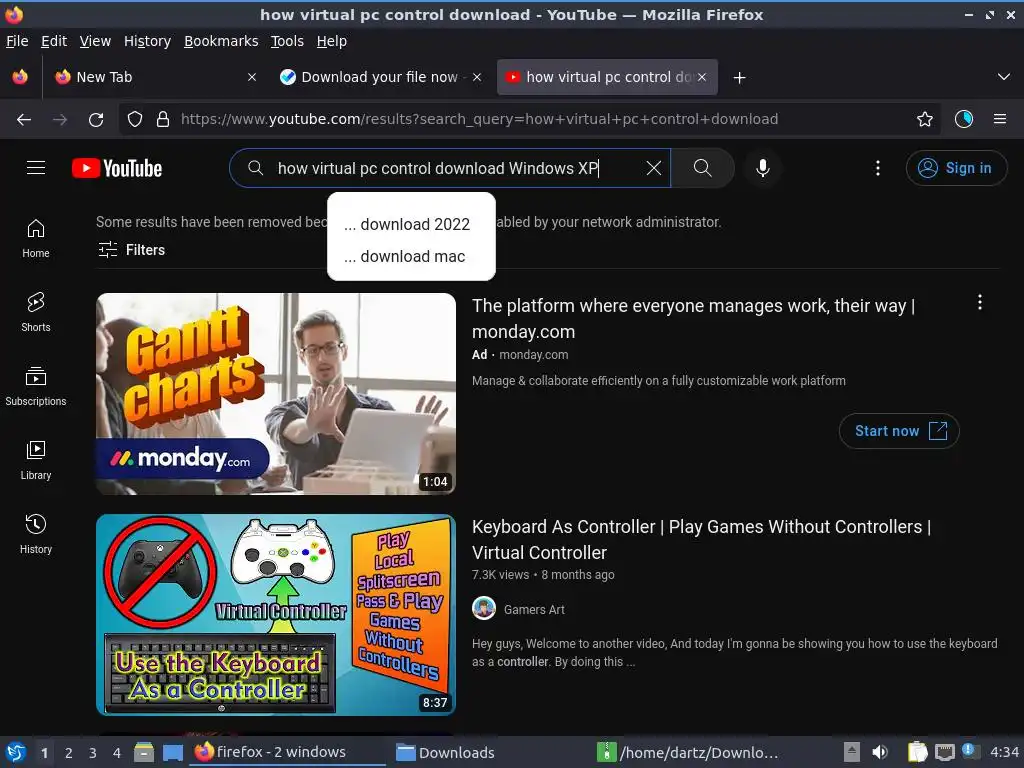The height and width of the screenshot is (768, 1024).
Task: Switch to workspace 3 on taskbar
Action: coord(92,753)
